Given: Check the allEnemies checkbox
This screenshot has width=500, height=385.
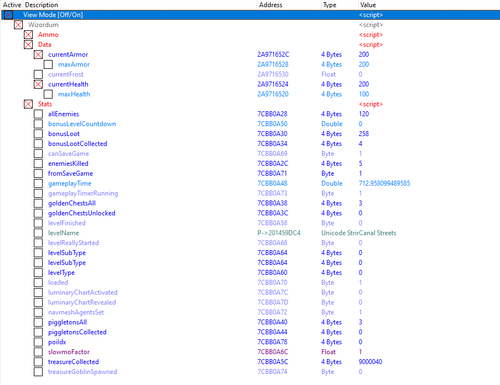Looking at the screenshot, I should click(38, 114).
